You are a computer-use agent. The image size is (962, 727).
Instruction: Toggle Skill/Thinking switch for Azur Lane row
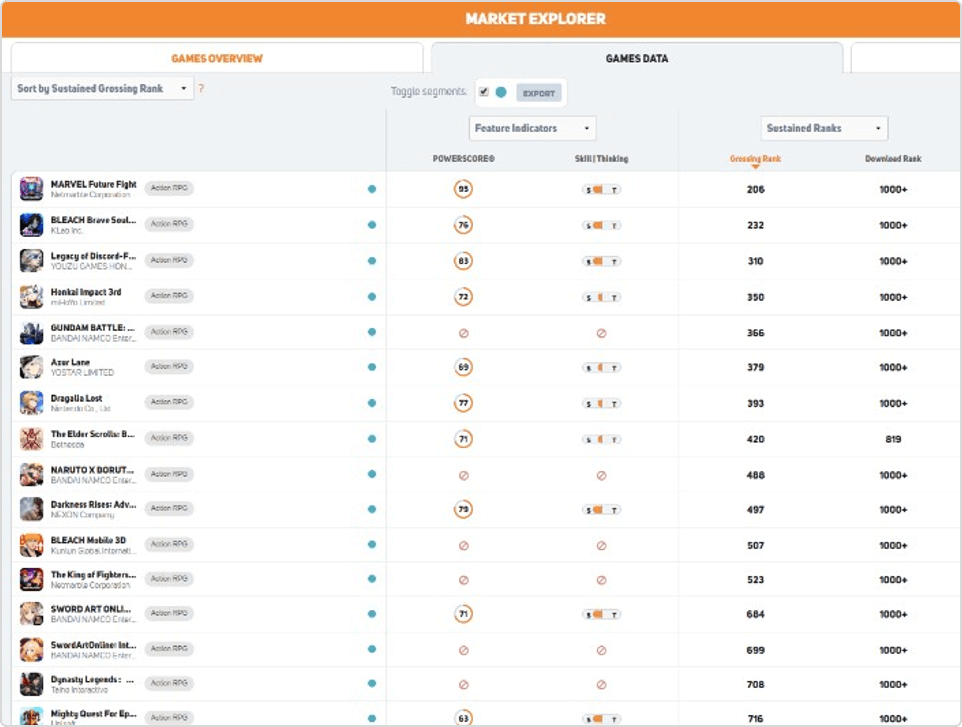601,368
